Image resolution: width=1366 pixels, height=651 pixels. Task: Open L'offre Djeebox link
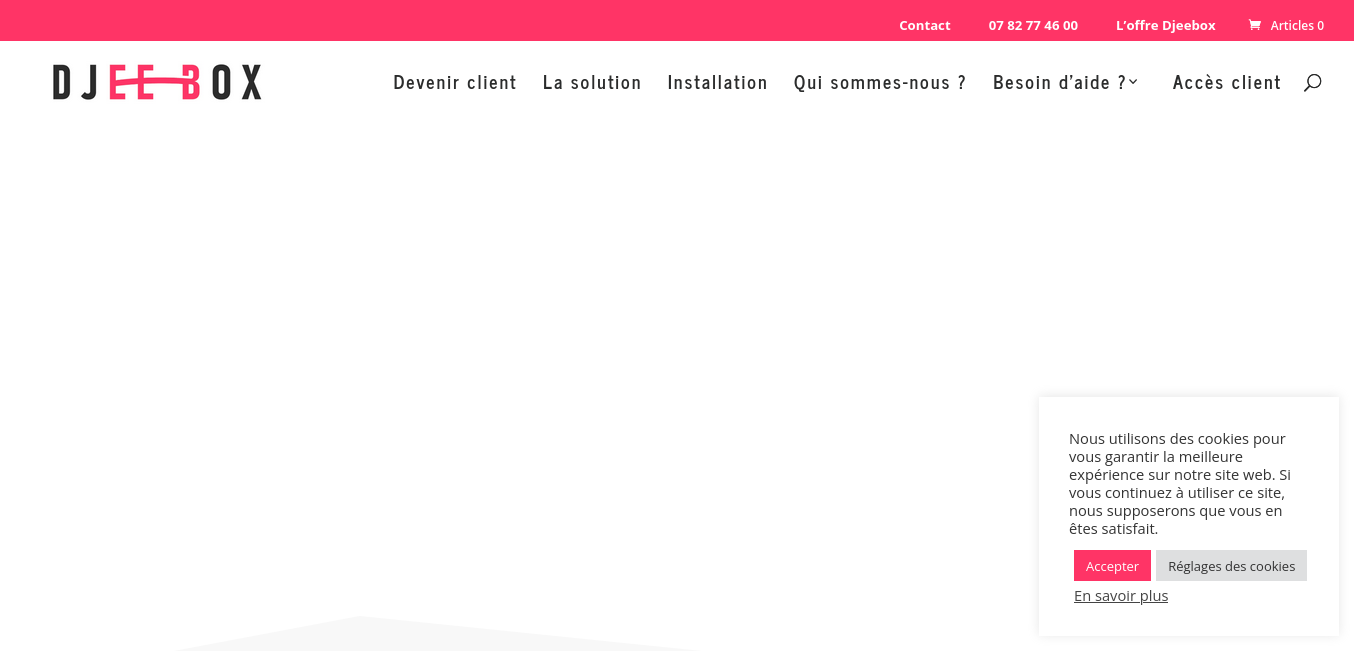[1166, 25]
